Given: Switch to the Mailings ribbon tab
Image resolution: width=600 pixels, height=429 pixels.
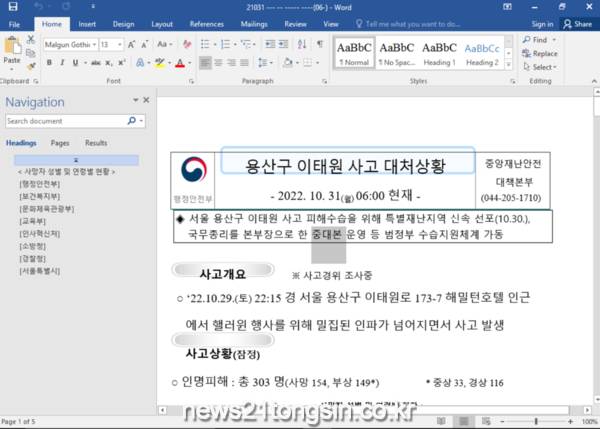Looking at the screenshot, I should coord(253,23).
